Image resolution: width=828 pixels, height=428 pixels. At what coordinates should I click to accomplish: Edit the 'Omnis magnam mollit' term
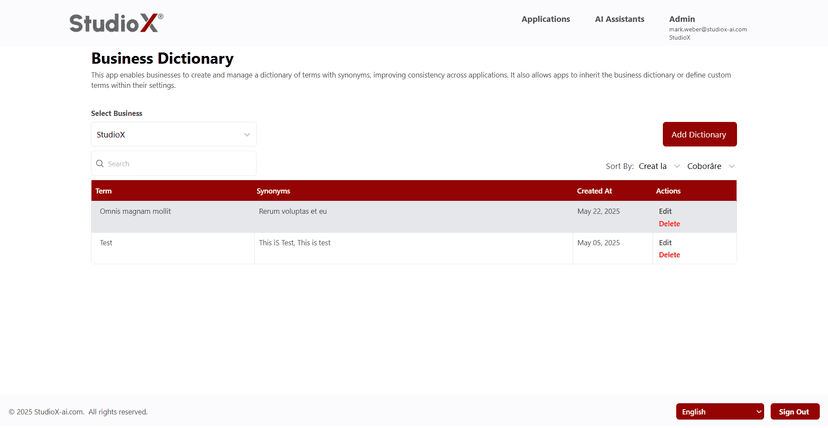point(665,211)
